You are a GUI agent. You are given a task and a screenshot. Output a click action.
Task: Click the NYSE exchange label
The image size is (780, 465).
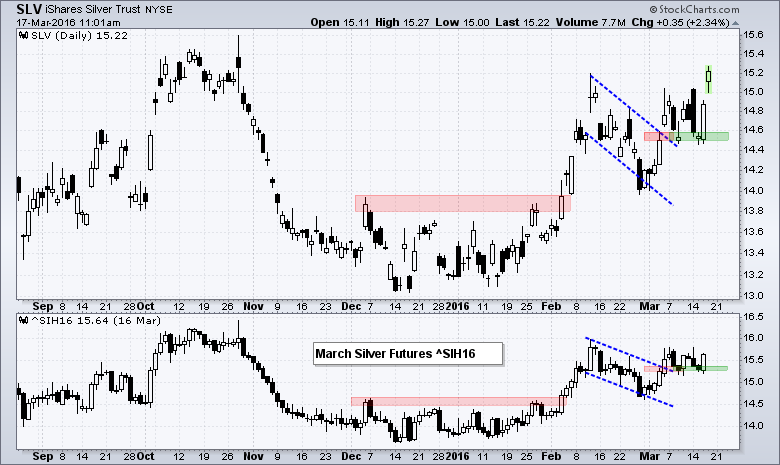(159, 10)
